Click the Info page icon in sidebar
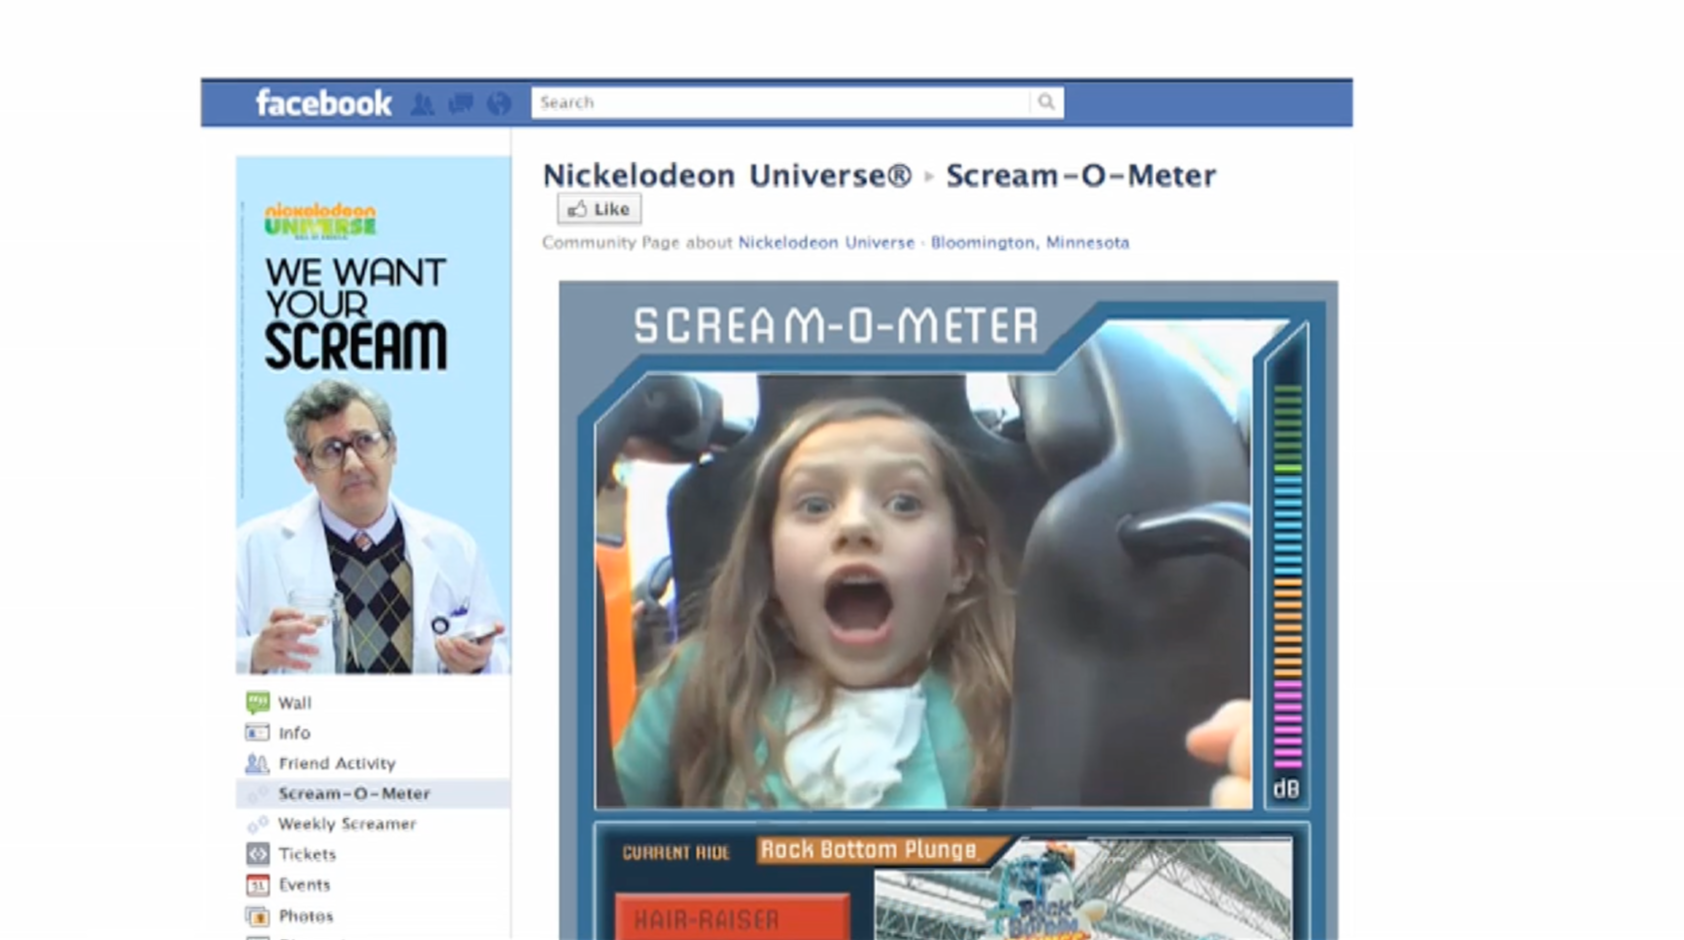The height and width of the screenshot is (940, 1684). click(x=256, y=732)
